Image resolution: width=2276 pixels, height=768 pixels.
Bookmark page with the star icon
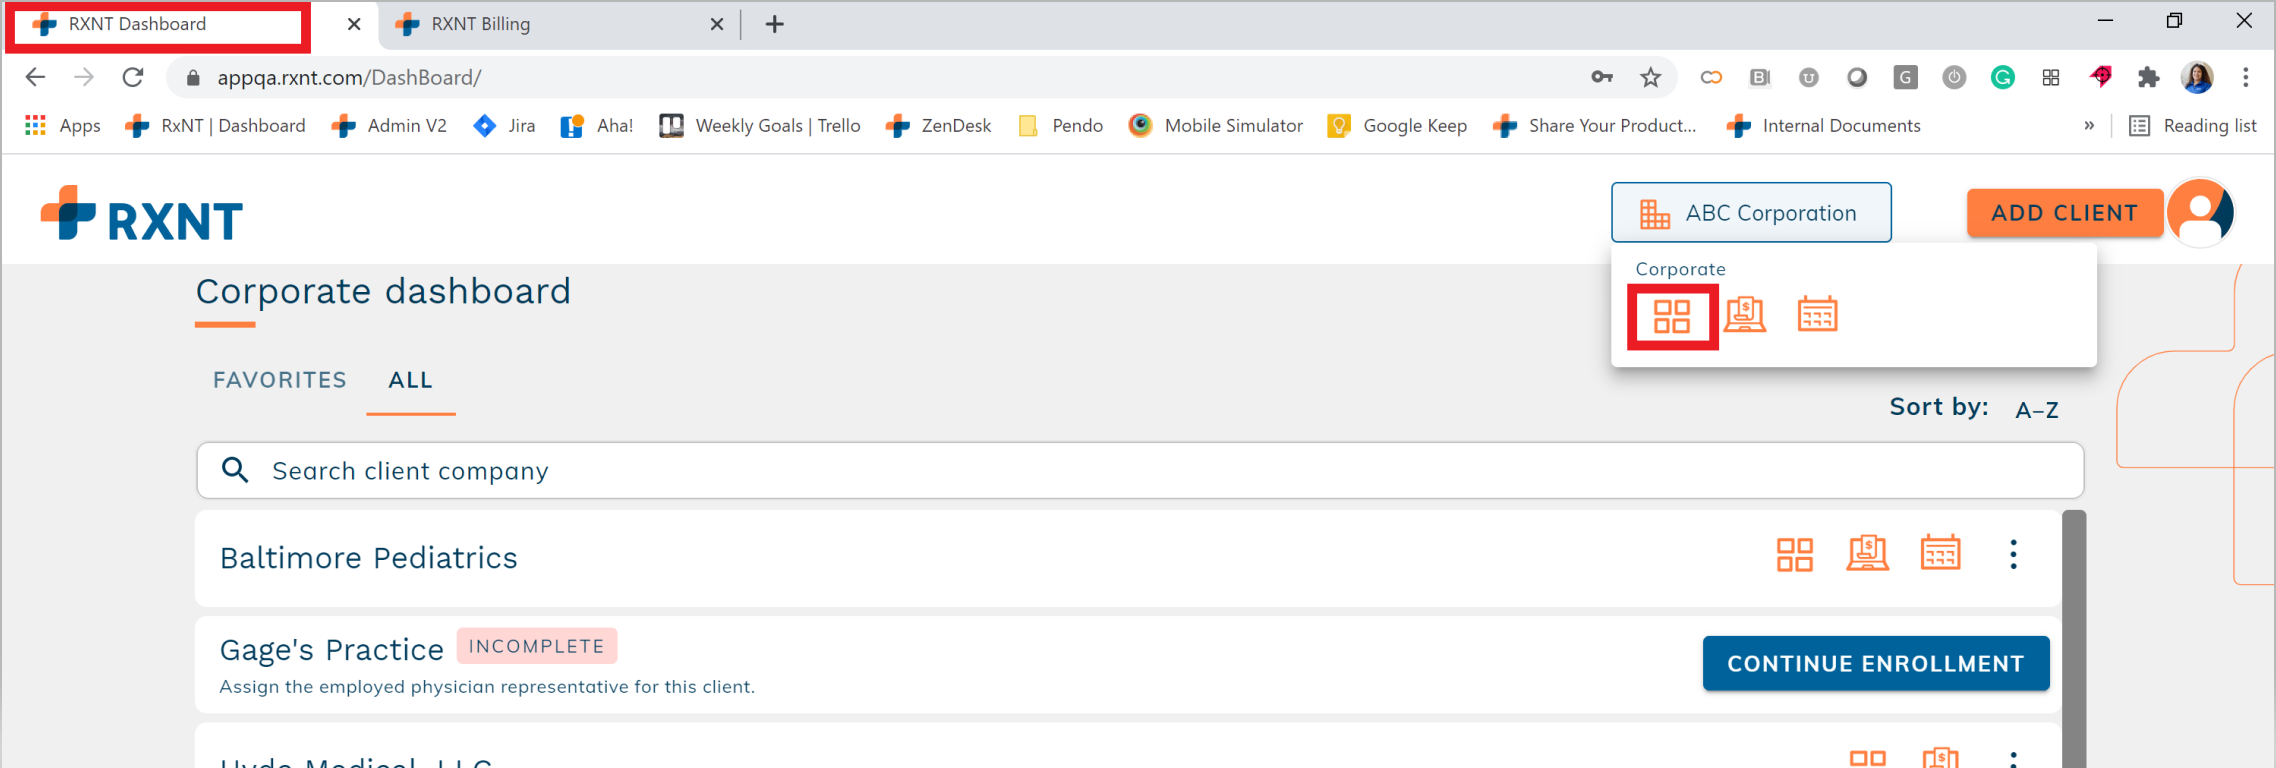click(x=1651, y=77)
